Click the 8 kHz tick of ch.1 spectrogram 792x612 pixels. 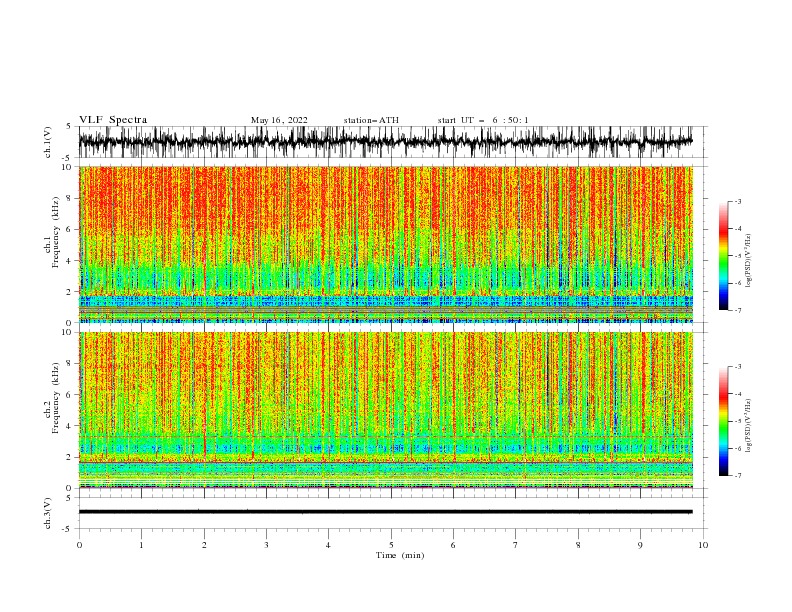pos(70,198)
